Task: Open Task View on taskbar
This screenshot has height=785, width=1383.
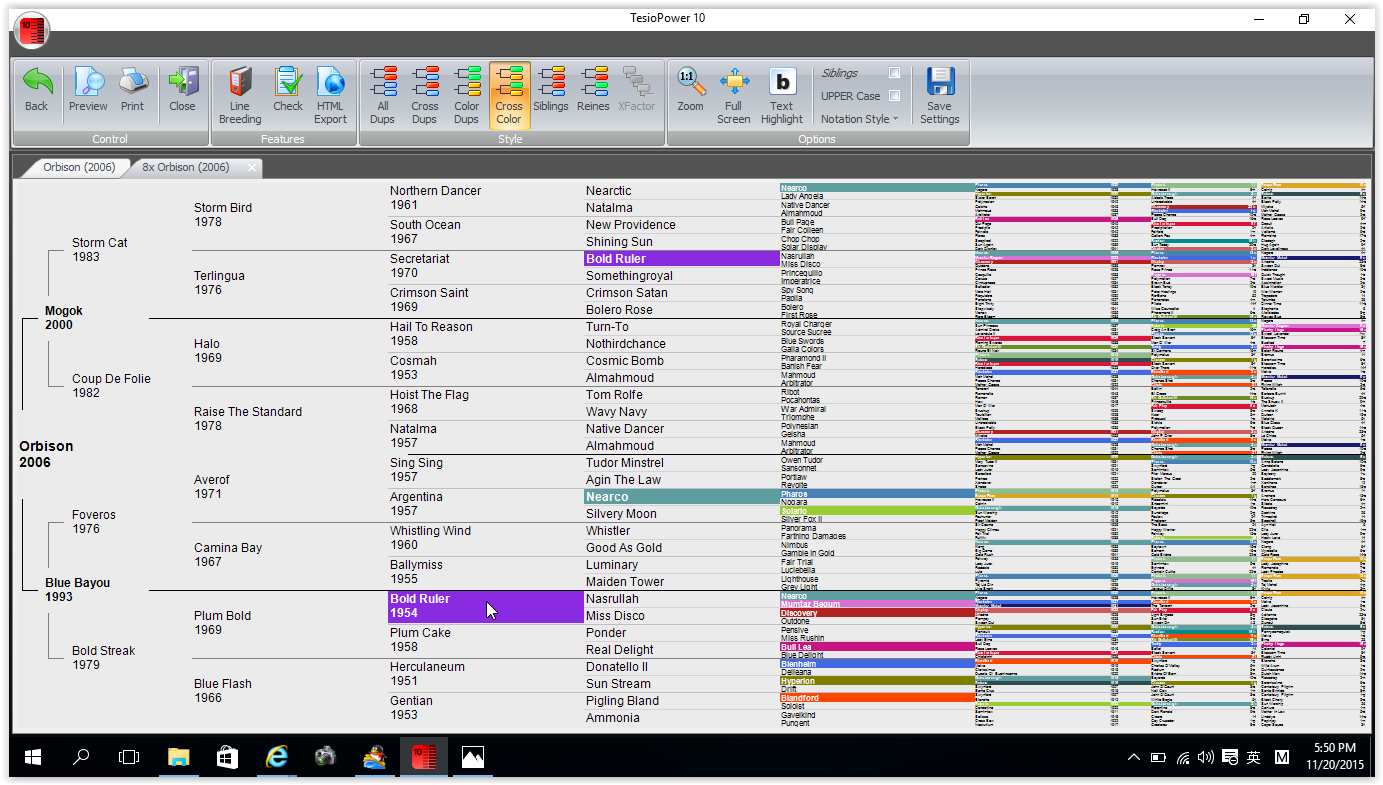Action: (x=129, y=758)
